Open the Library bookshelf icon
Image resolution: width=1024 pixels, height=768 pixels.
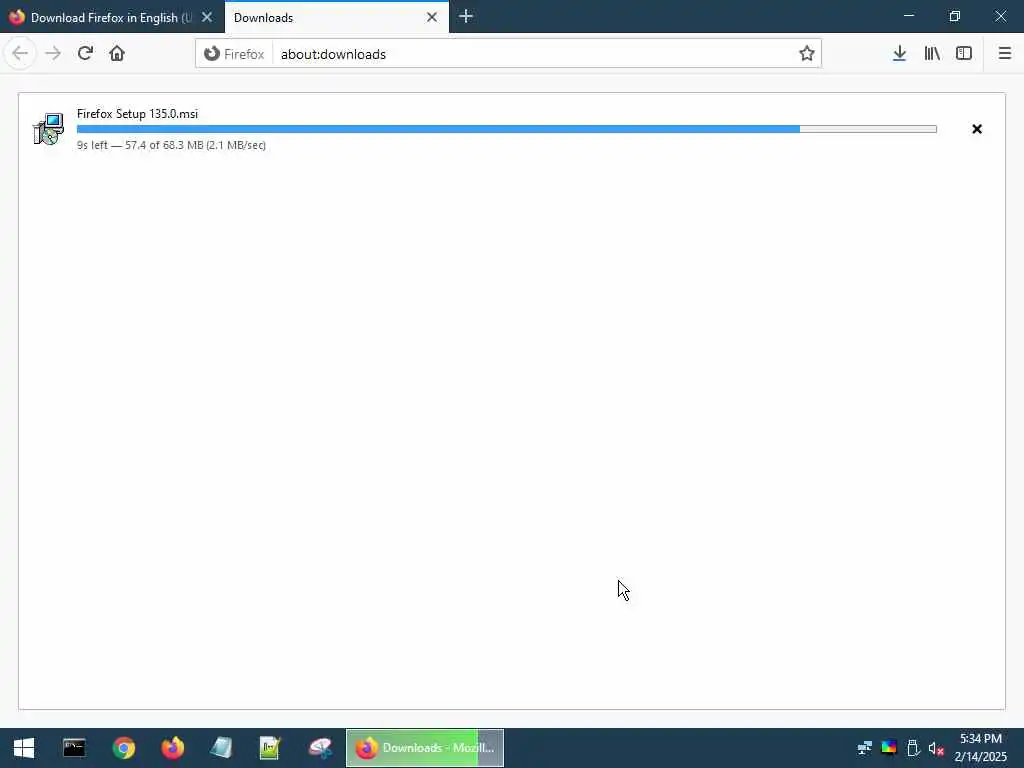pos(932,54)
